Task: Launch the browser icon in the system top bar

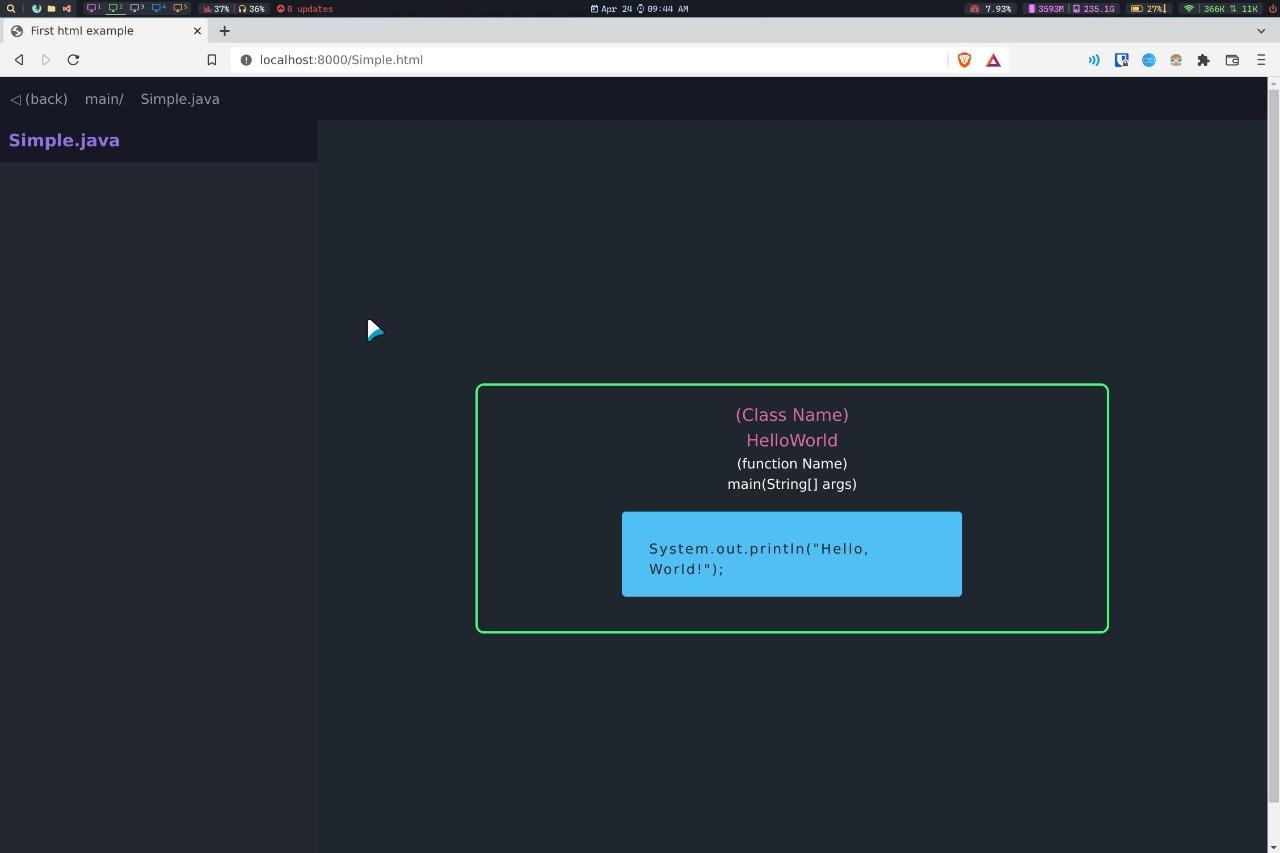Action: point(37,9)
